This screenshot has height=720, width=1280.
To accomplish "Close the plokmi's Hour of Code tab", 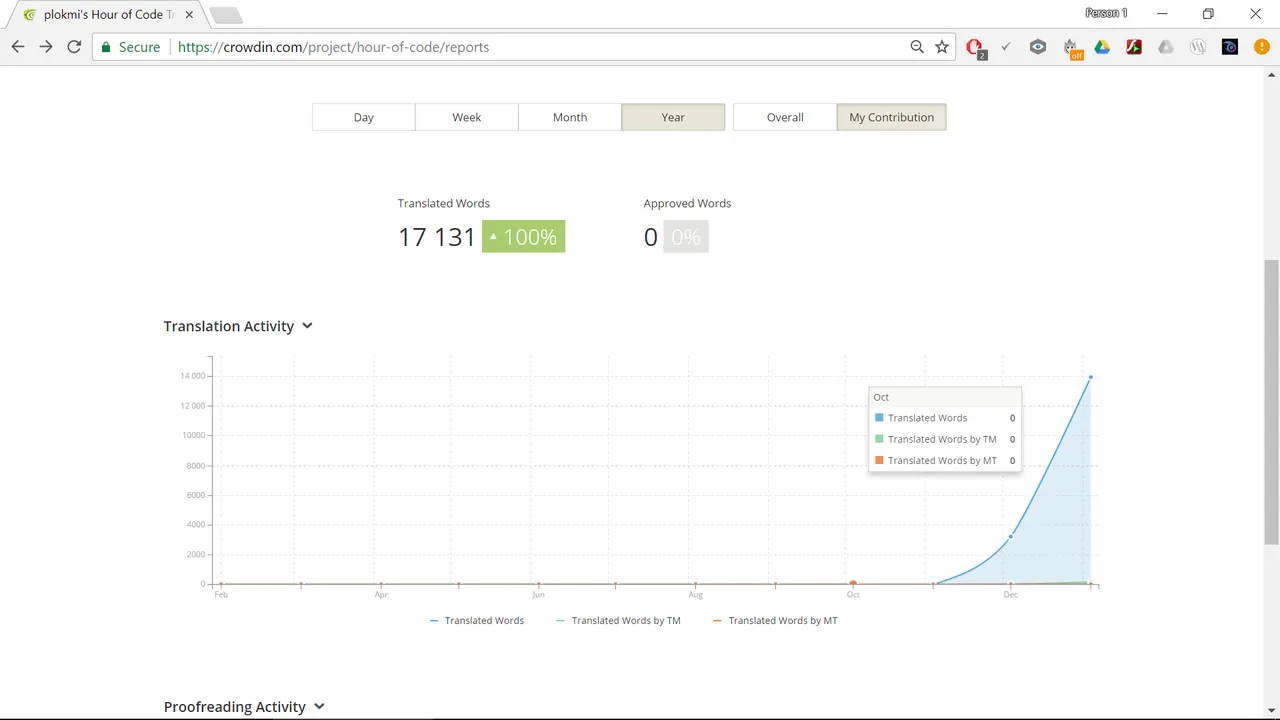I will (x=189, y=15).
